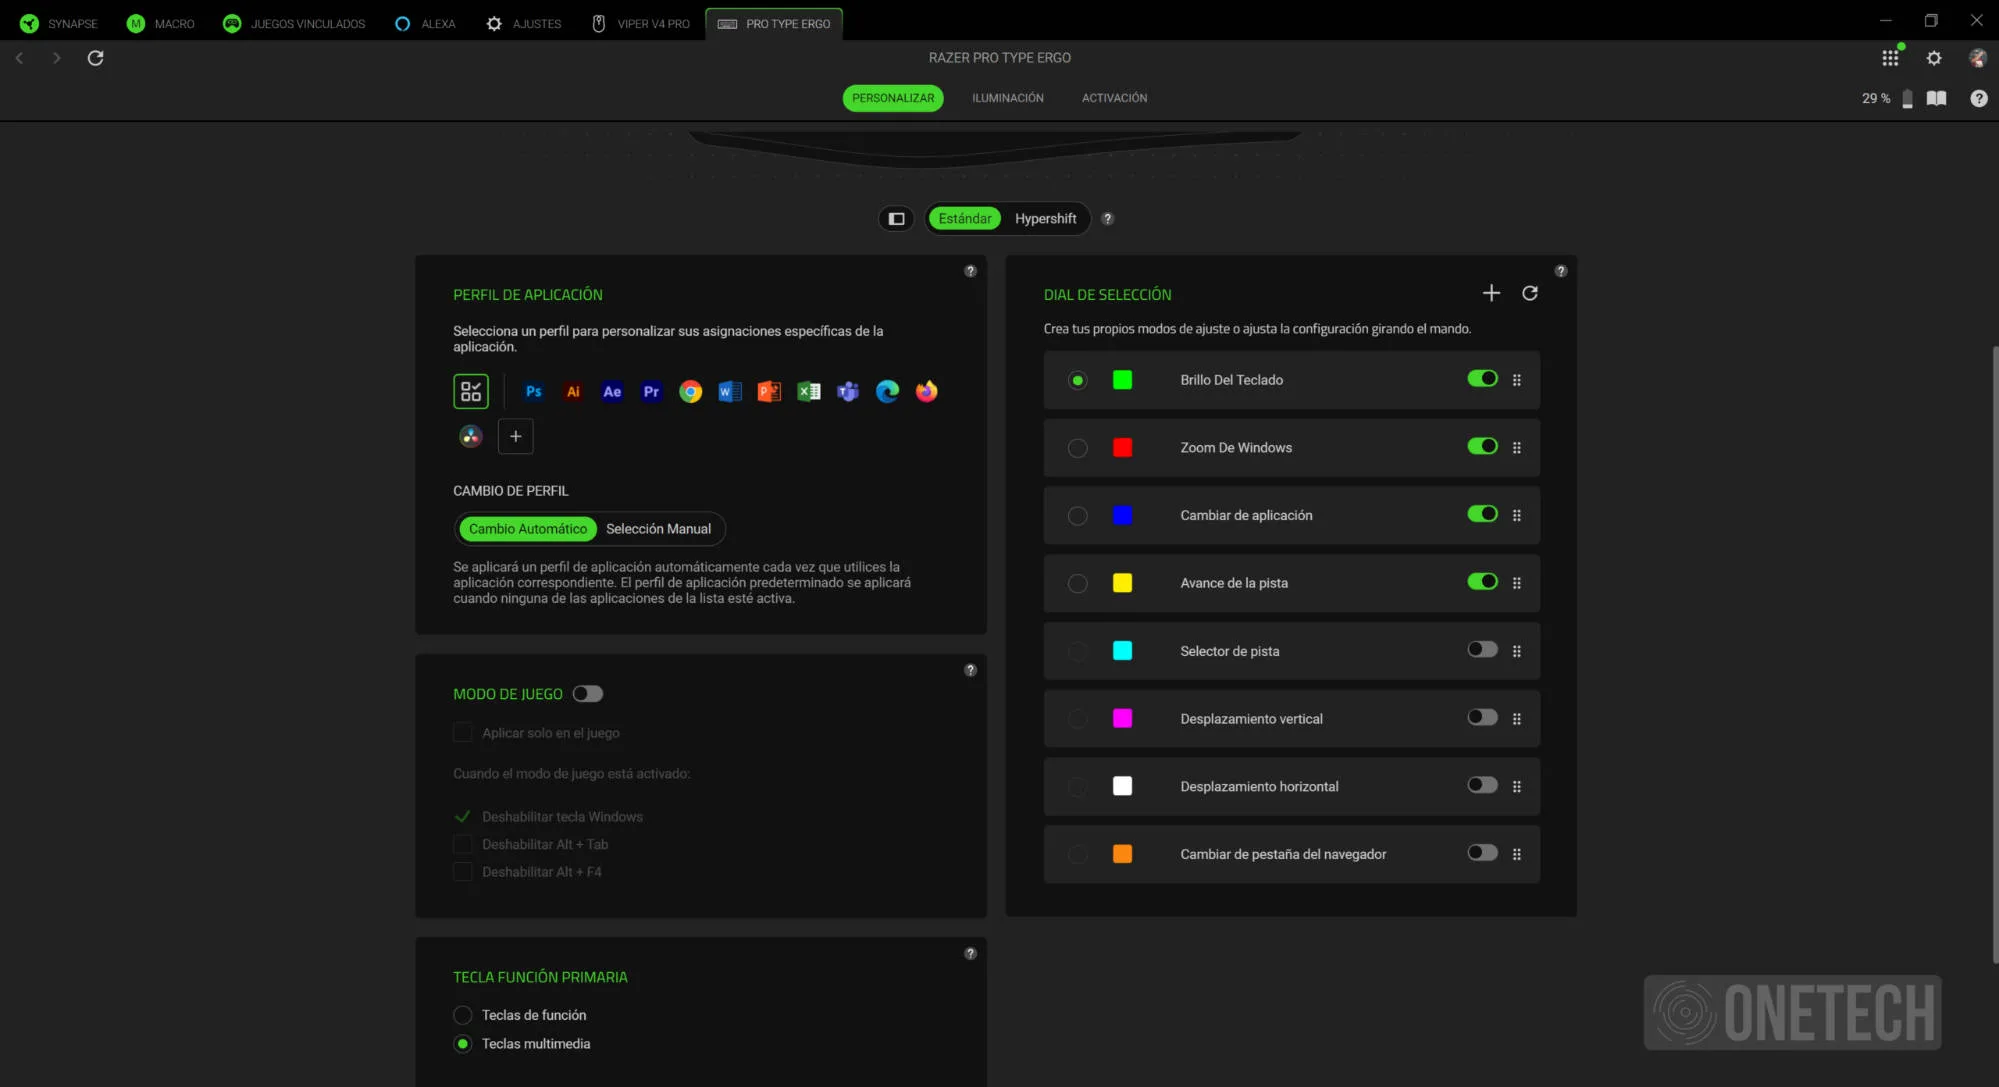Viewport: 1999px width, 1087px height.
Task: Open the user profile avatar
Action: (x=1977, y=58)
